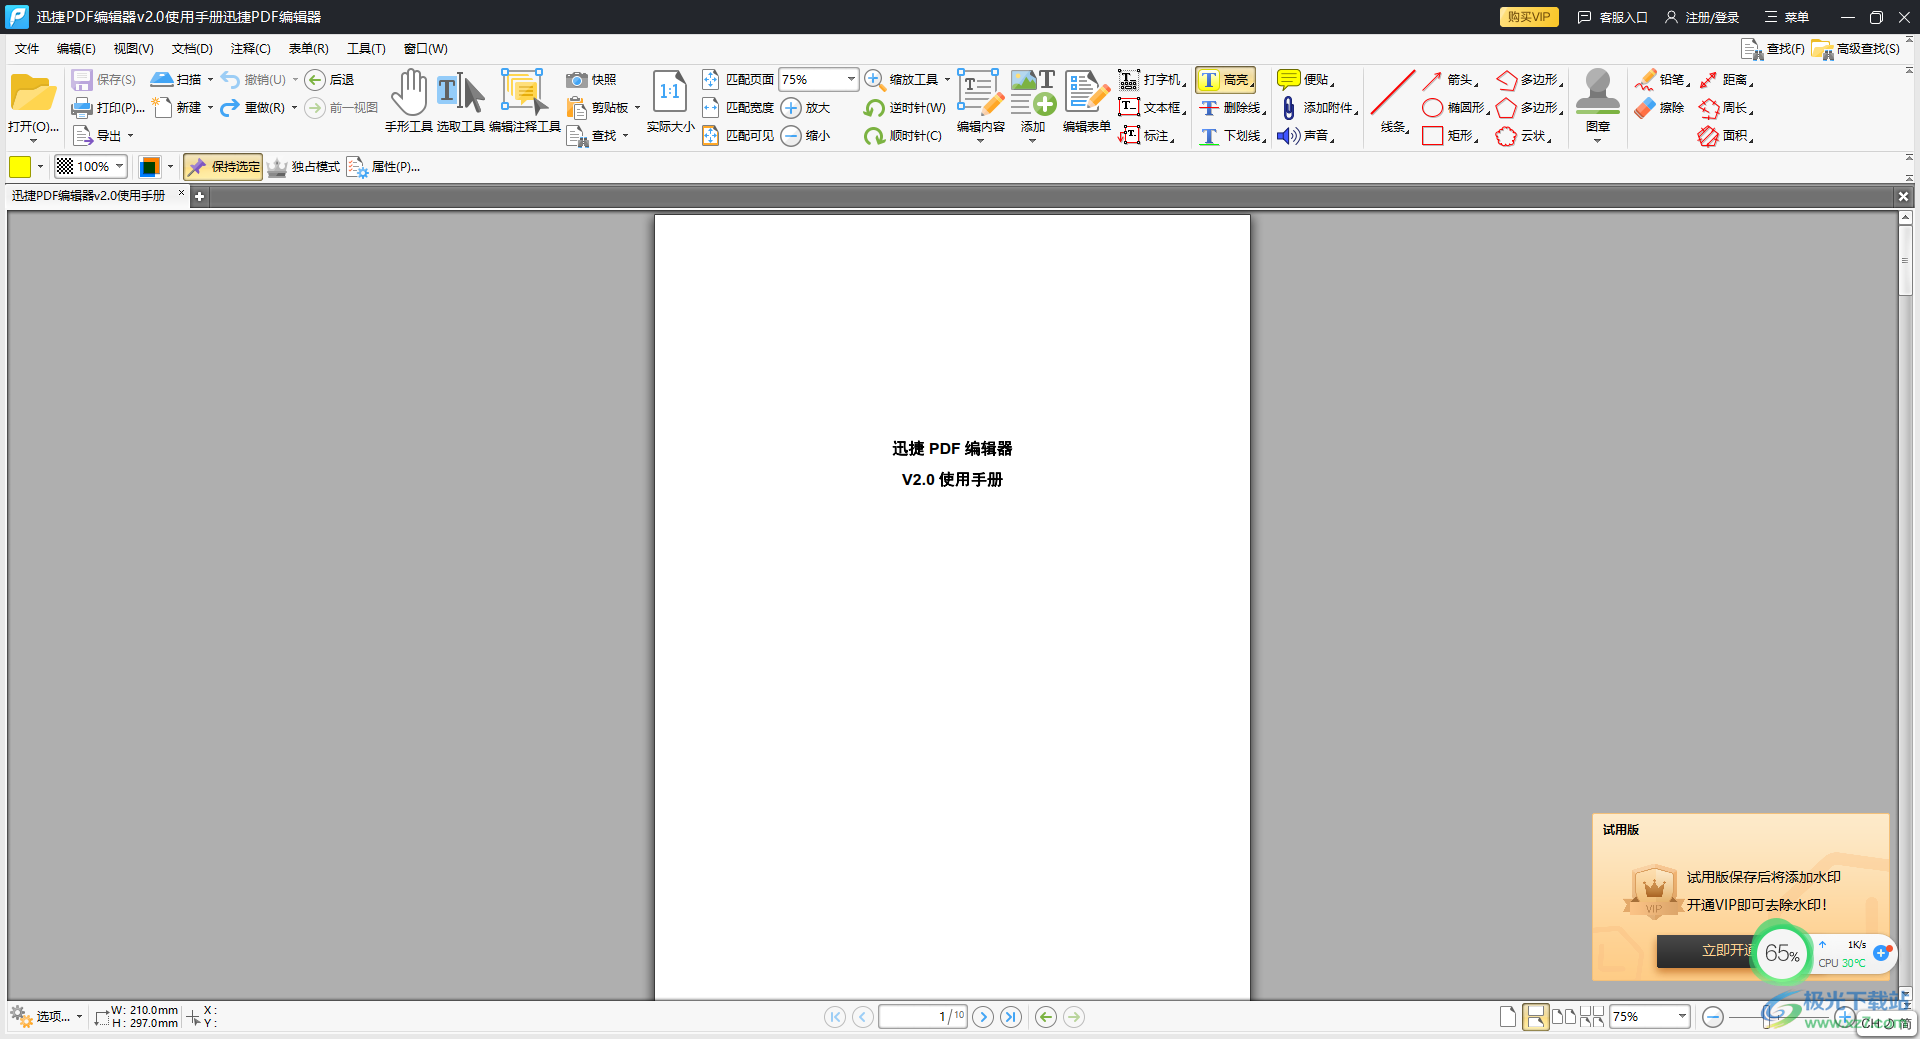Insert a Sound (声音) annotation
1920x1039 pixels.
pos(1306,136)
